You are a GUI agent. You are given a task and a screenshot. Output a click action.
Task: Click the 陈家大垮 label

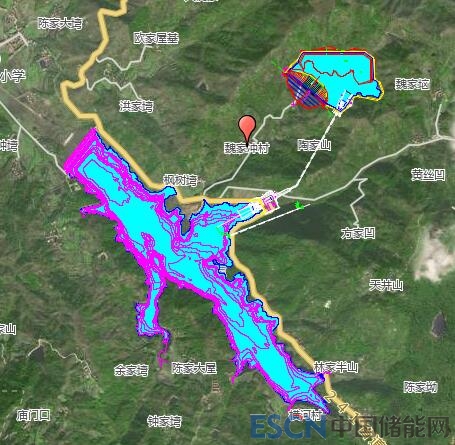[x=60, y=24]
